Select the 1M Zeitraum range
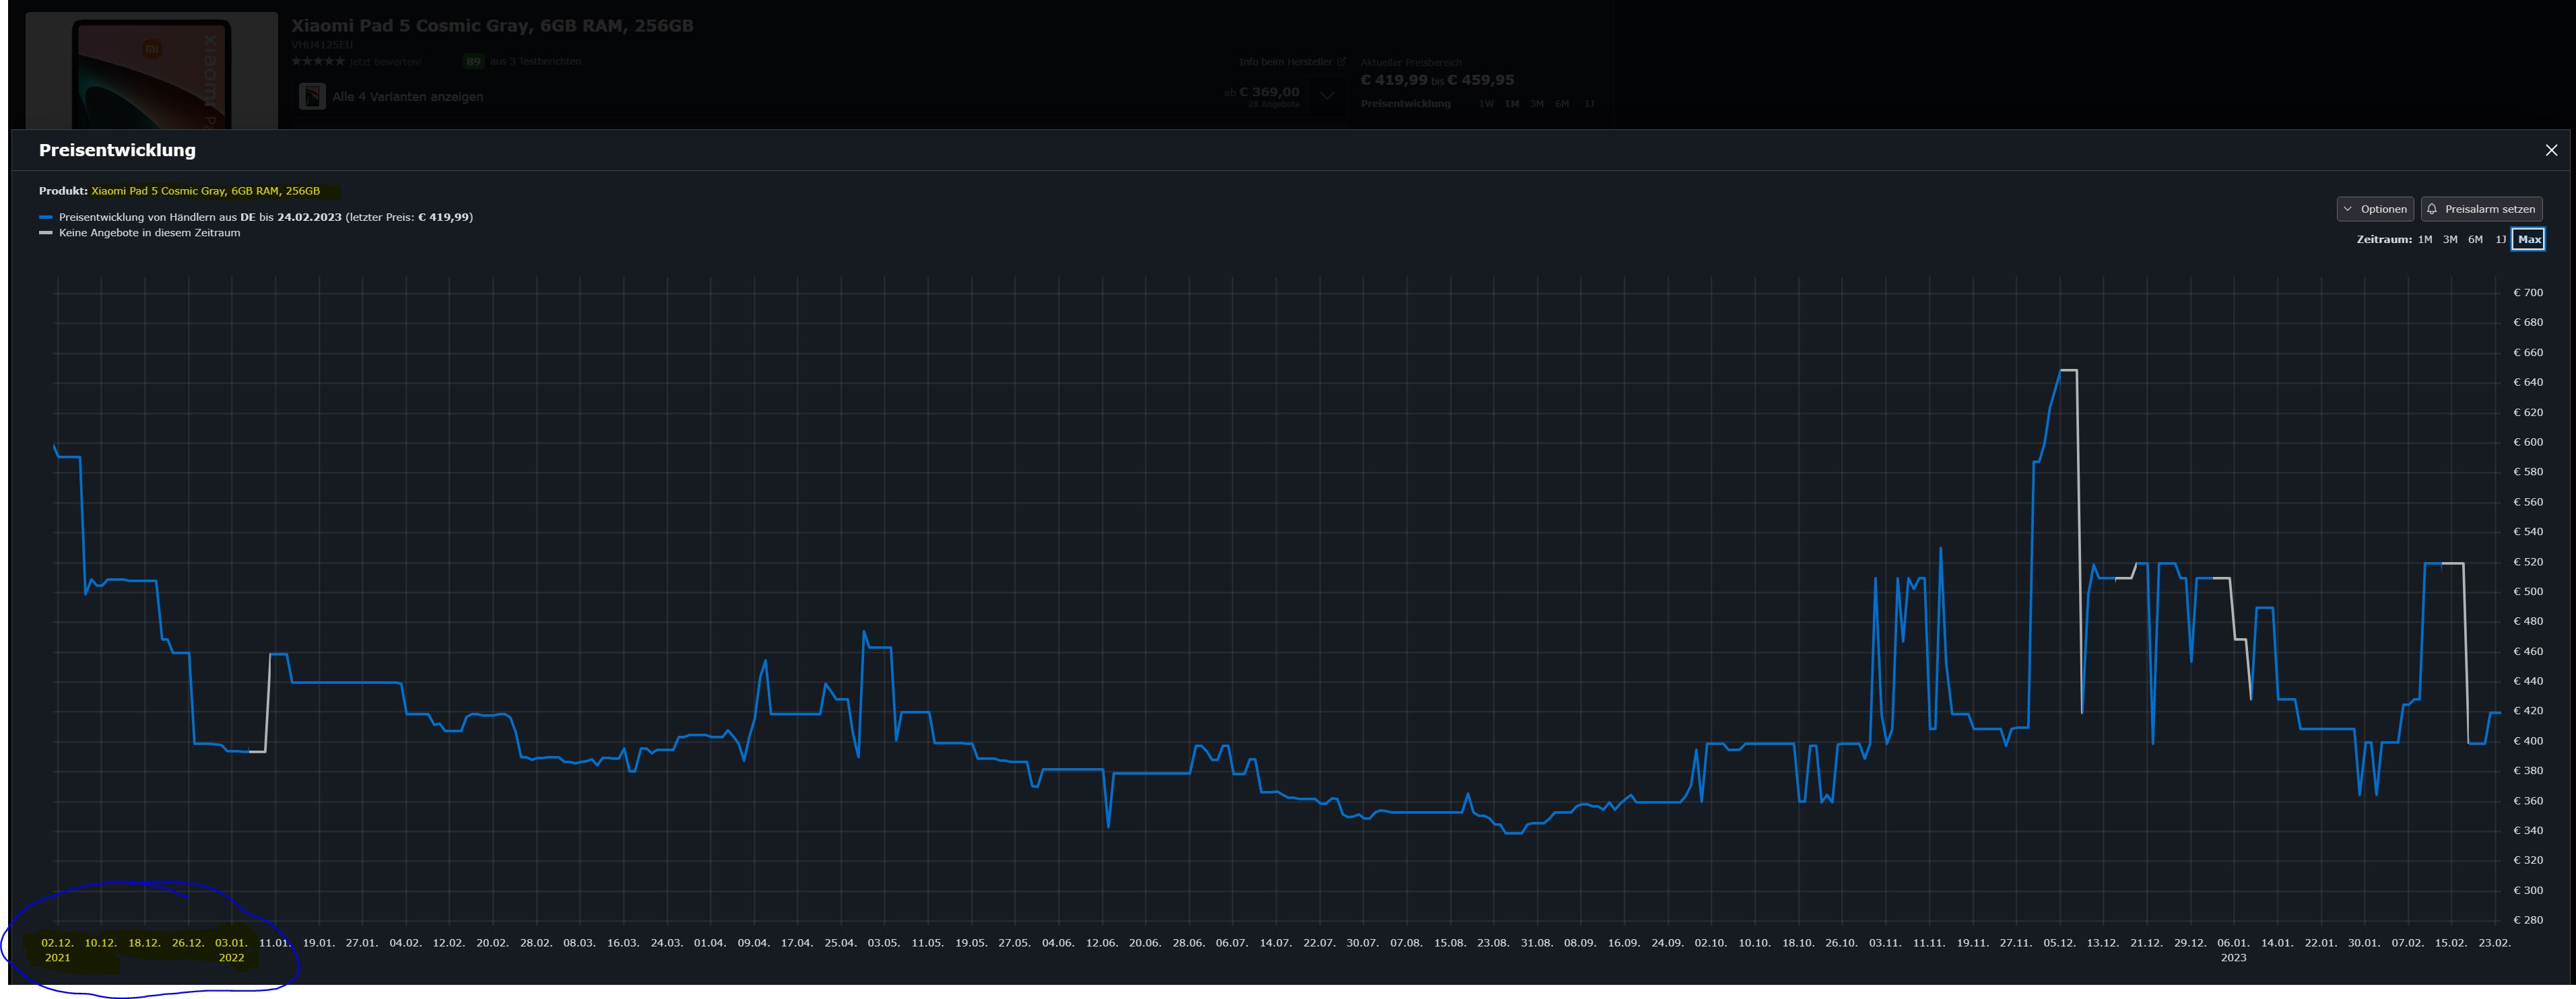Screen dimensions: 2576x999 pos(2425,240)
